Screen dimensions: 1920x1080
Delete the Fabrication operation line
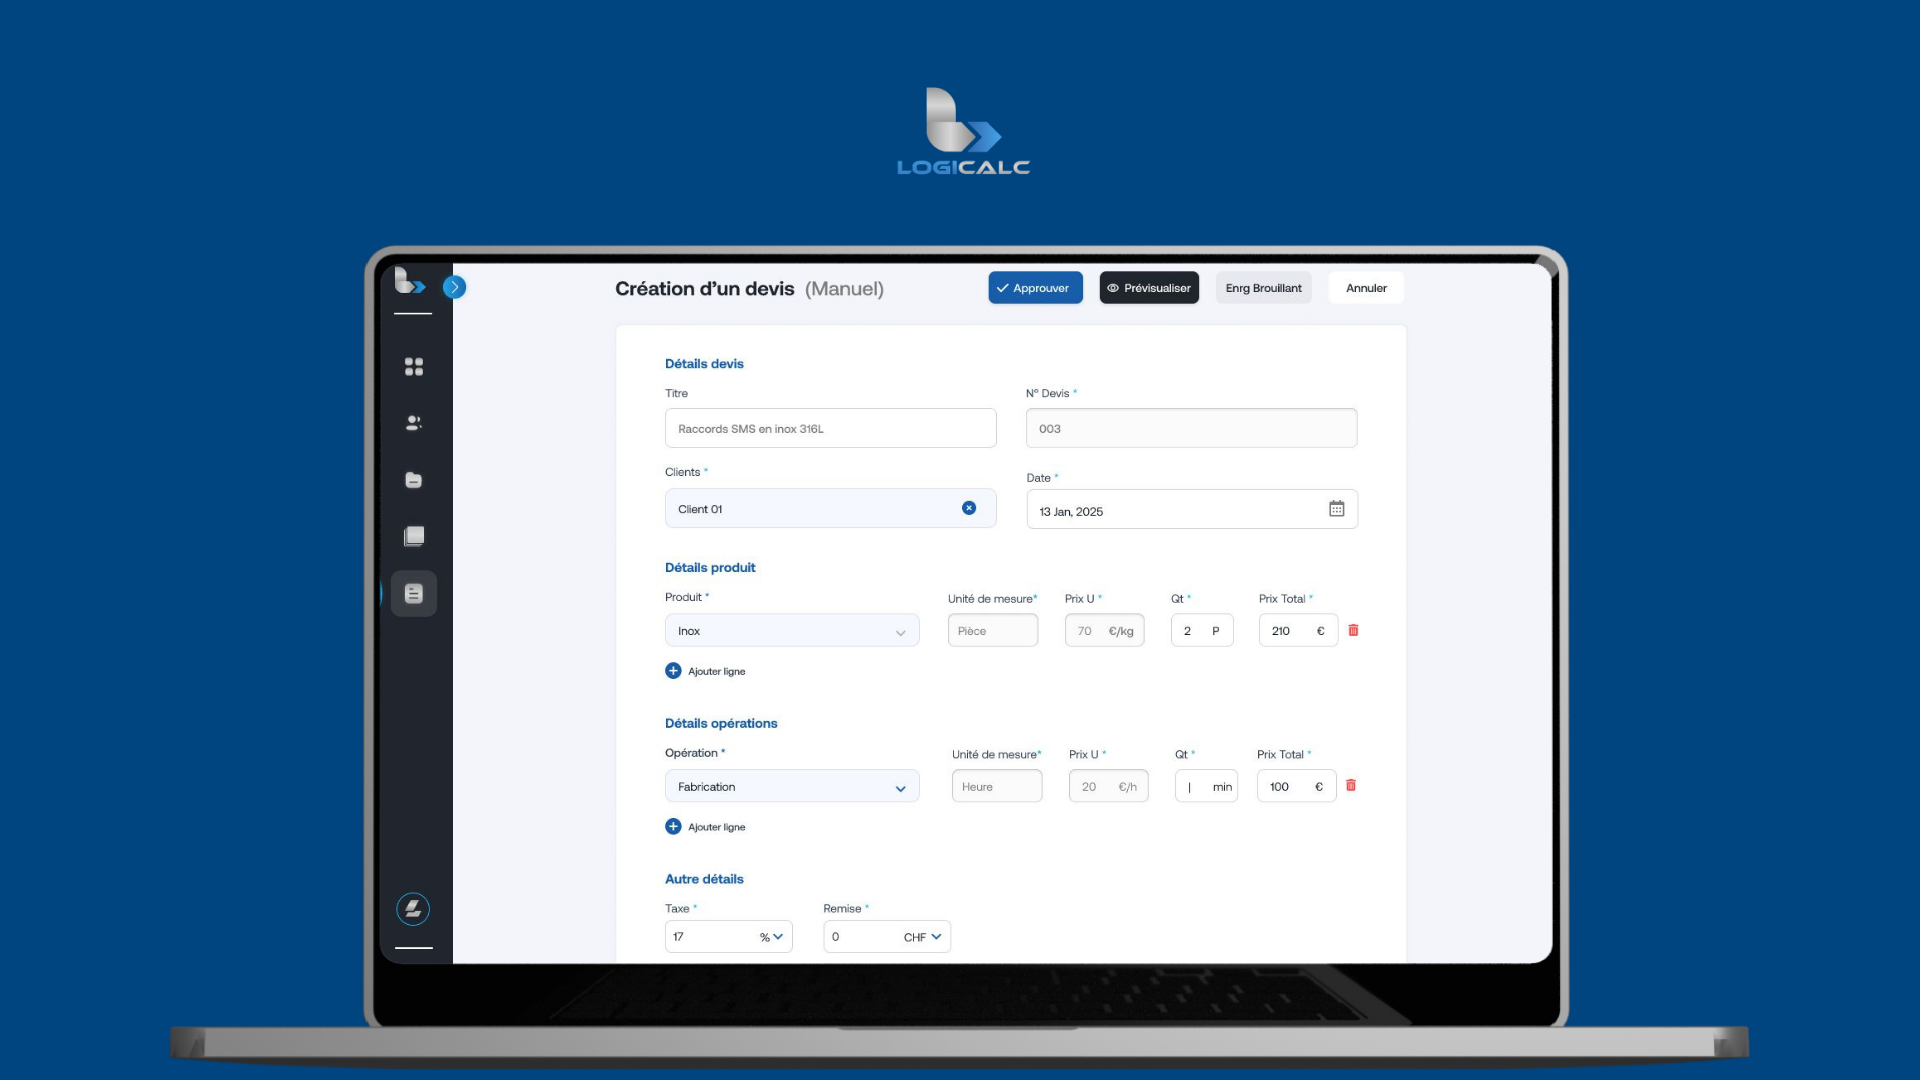coord(1351,786)
